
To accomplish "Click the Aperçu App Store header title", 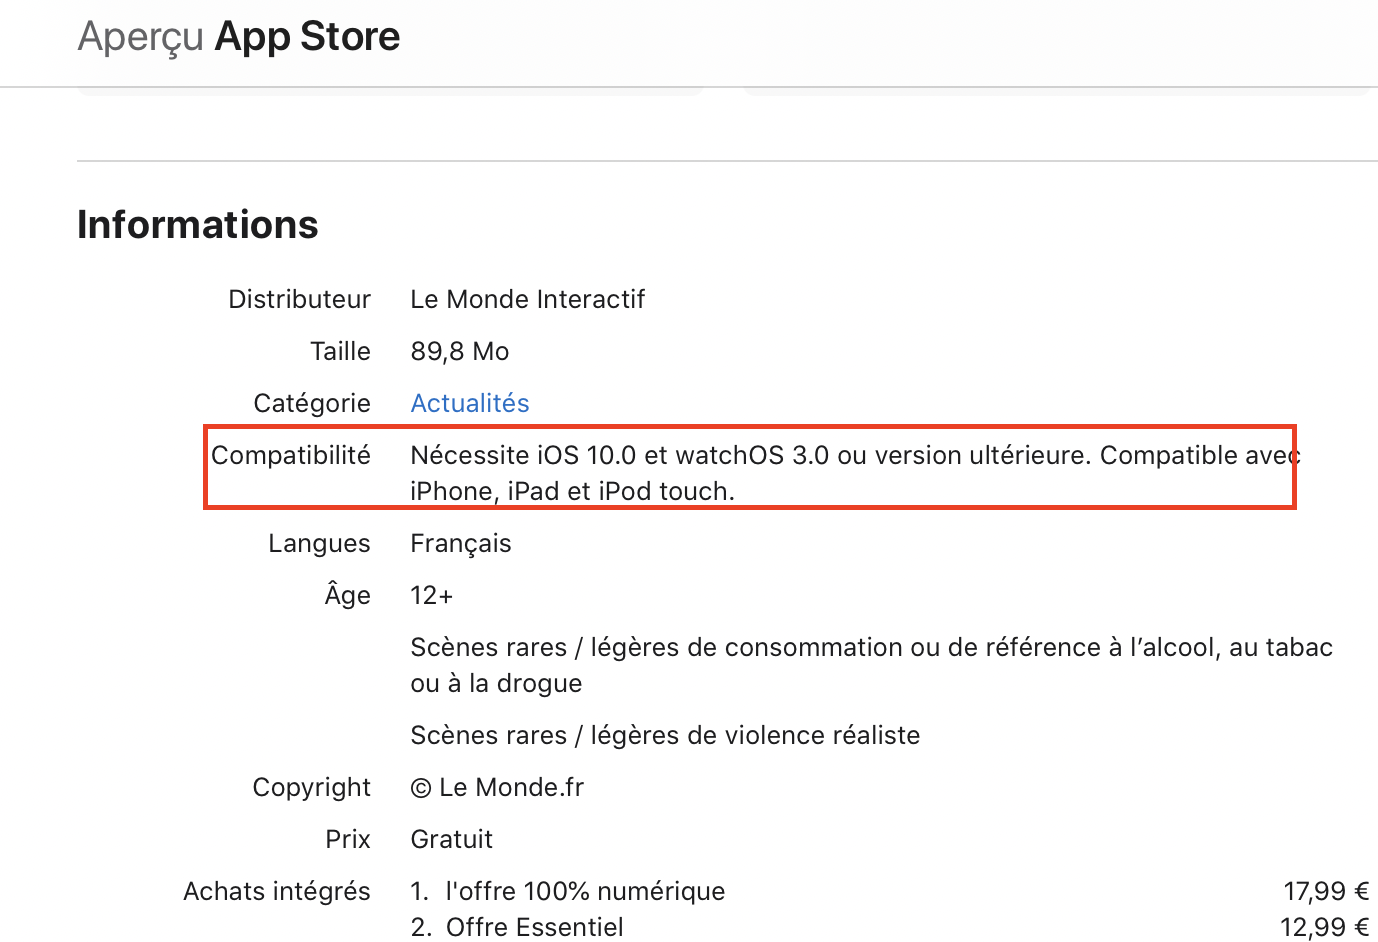I will click(x=239, y=37).
